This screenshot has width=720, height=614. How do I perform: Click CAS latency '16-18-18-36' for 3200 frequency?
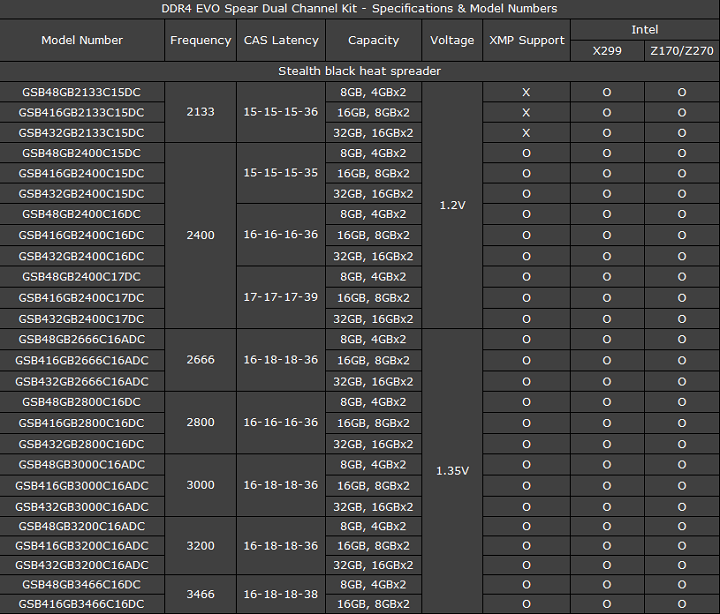(281, 546)
